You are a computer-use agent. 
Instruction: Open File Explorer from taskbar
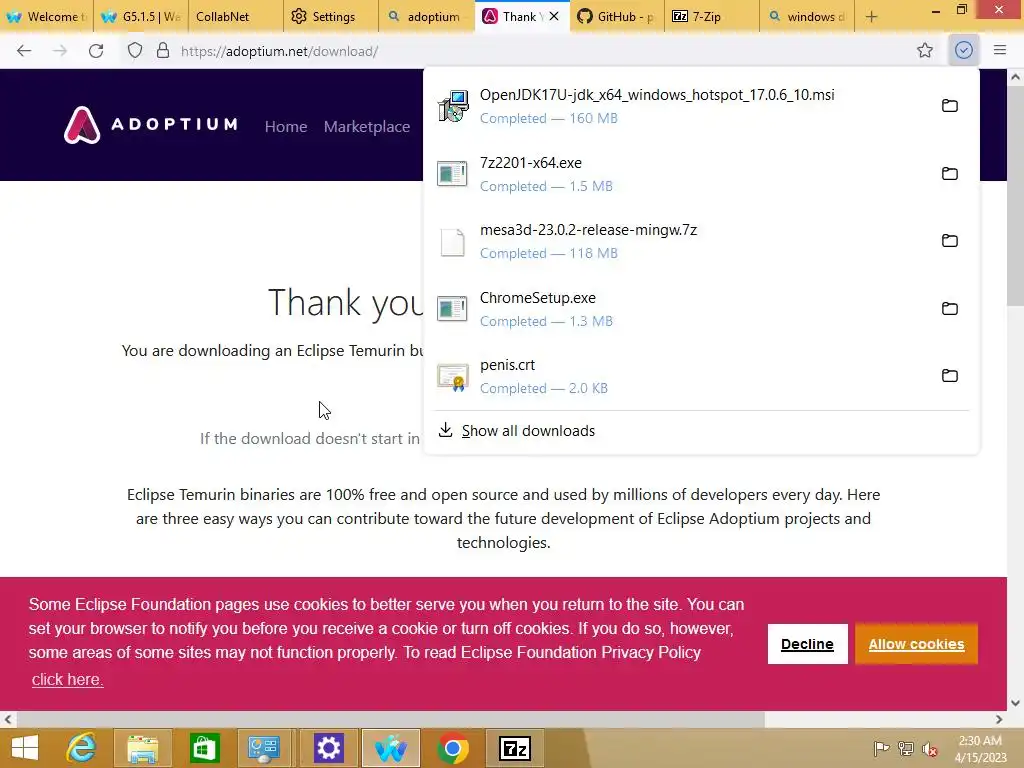click(x=143, y=748)
